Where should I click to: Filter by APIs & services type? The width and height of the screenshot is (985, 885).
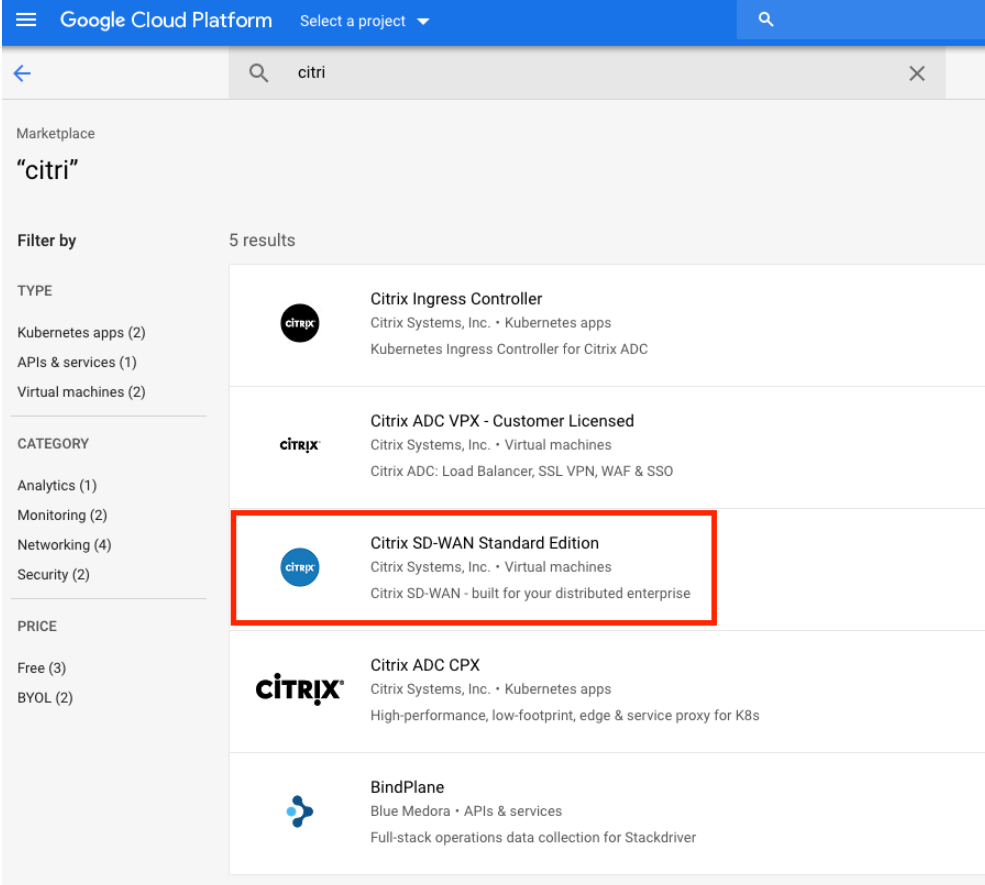pyautogui.click(x=77, y=362)
